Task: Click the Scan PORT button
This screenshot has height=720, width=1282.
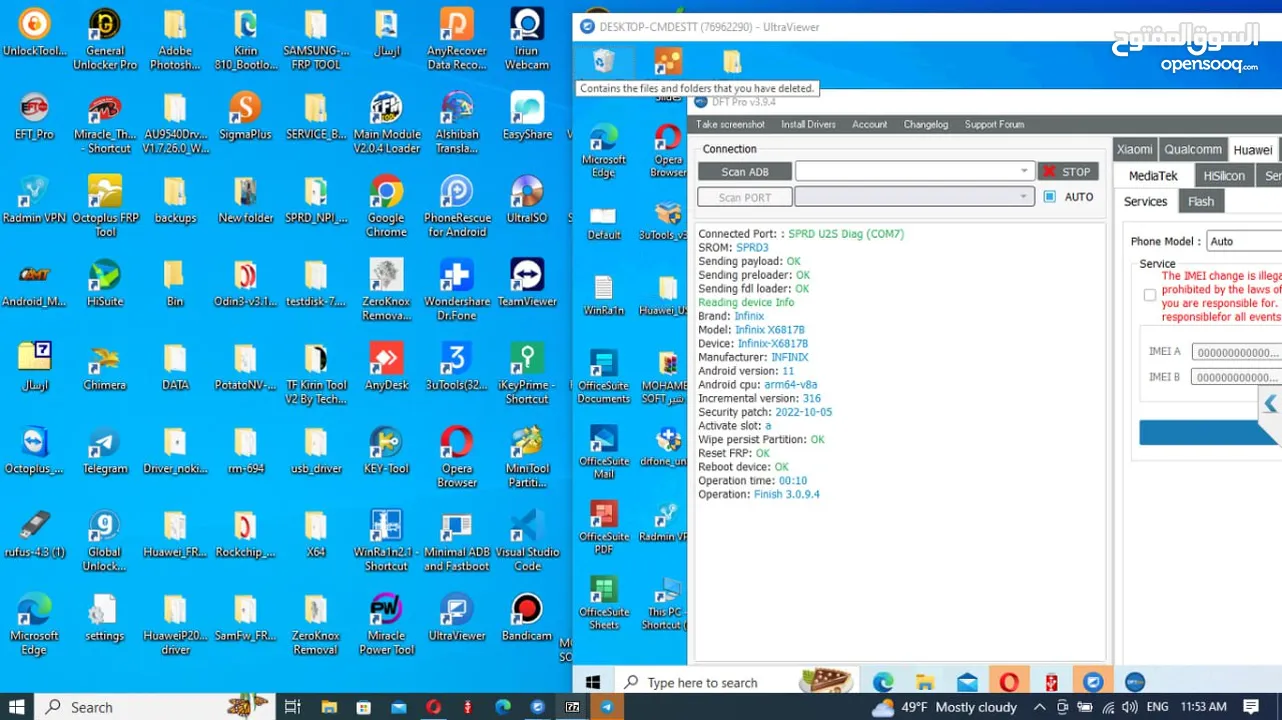Action: click(745, 198)
